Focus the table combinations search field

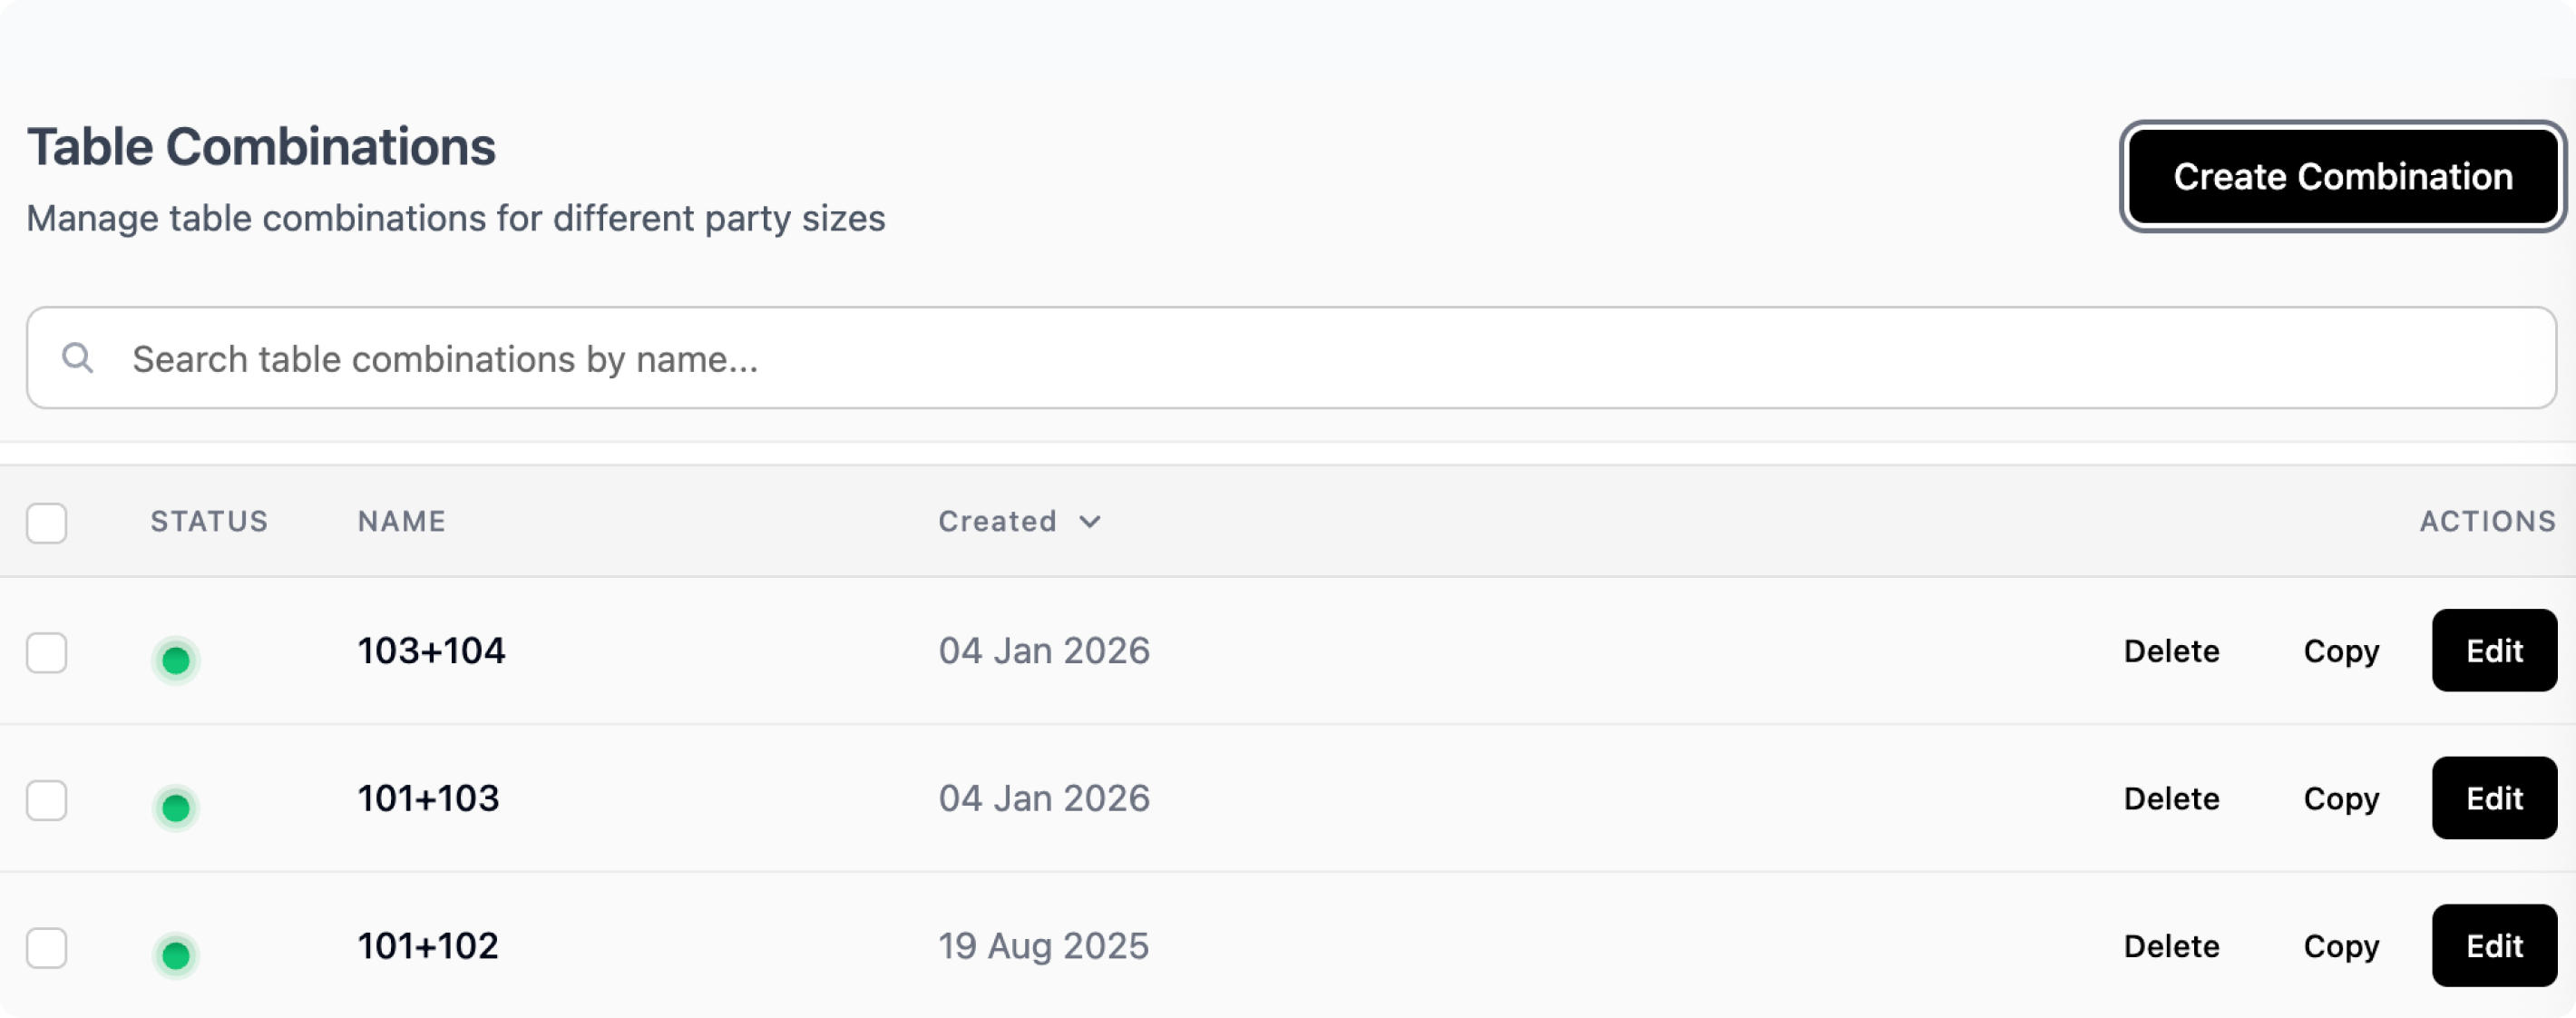point(1300,359)
